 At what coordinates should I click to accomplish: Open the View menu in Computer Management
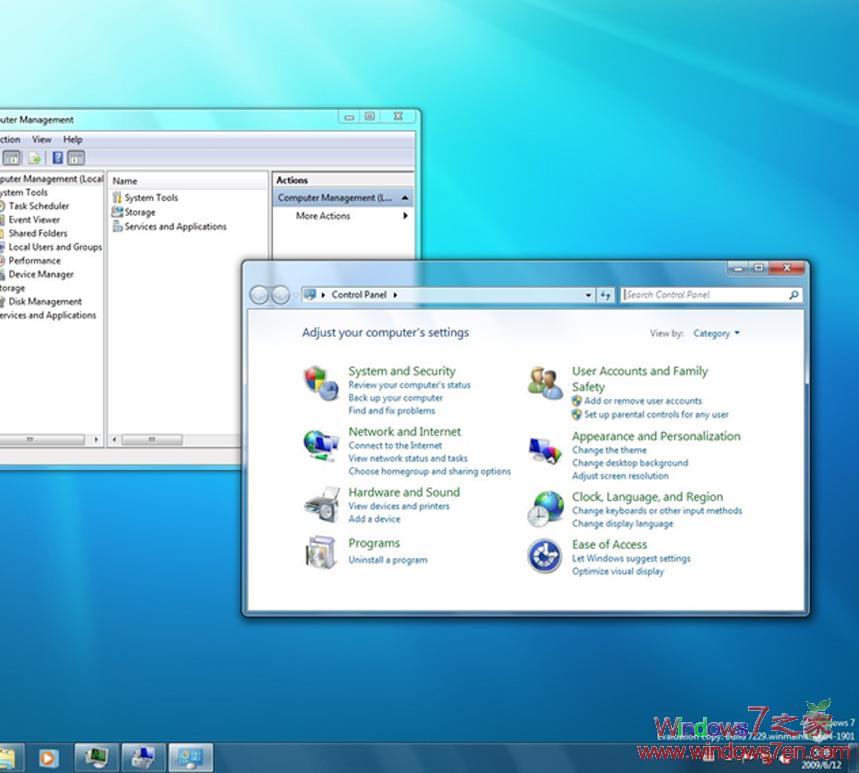41,140
